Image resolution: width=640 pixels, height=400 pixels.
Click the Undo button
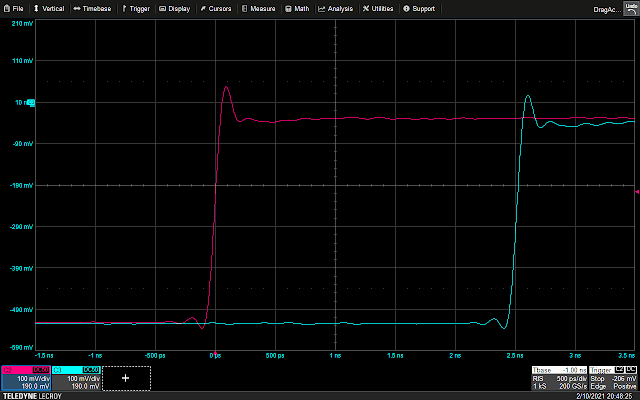[631, 8]
